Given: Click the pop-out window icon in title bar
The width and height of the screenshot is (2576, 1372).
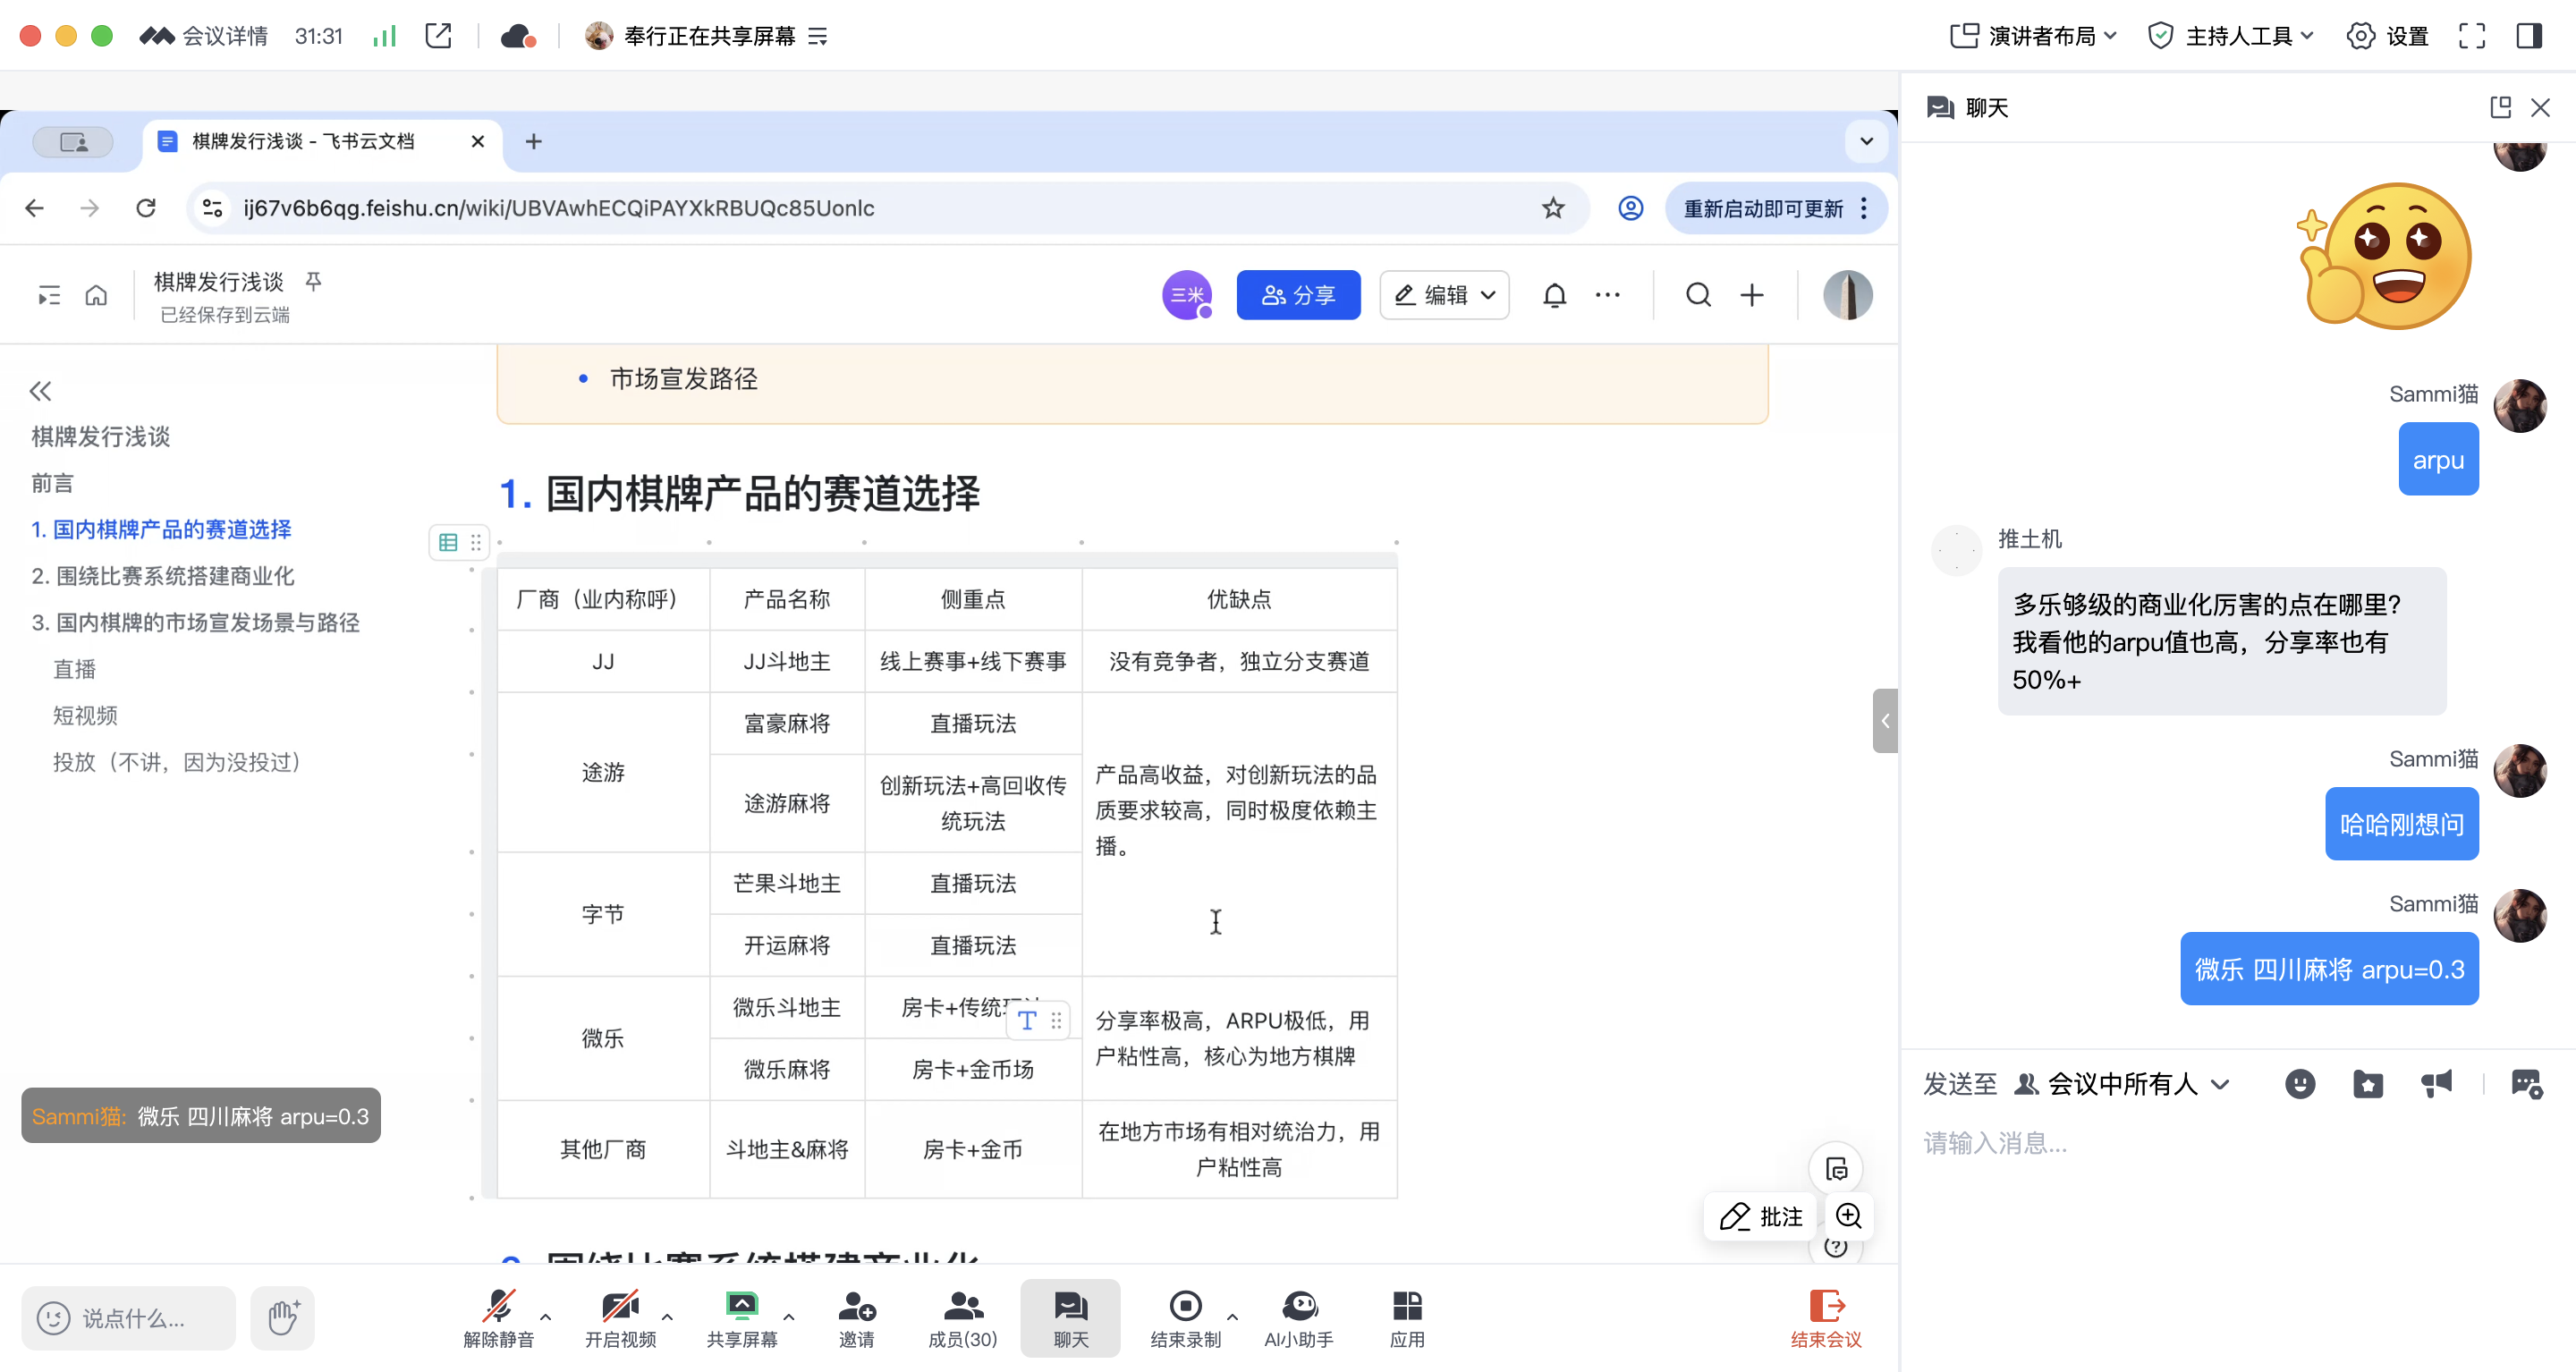Looking at the screenshot, I should (x=438, y=36).
